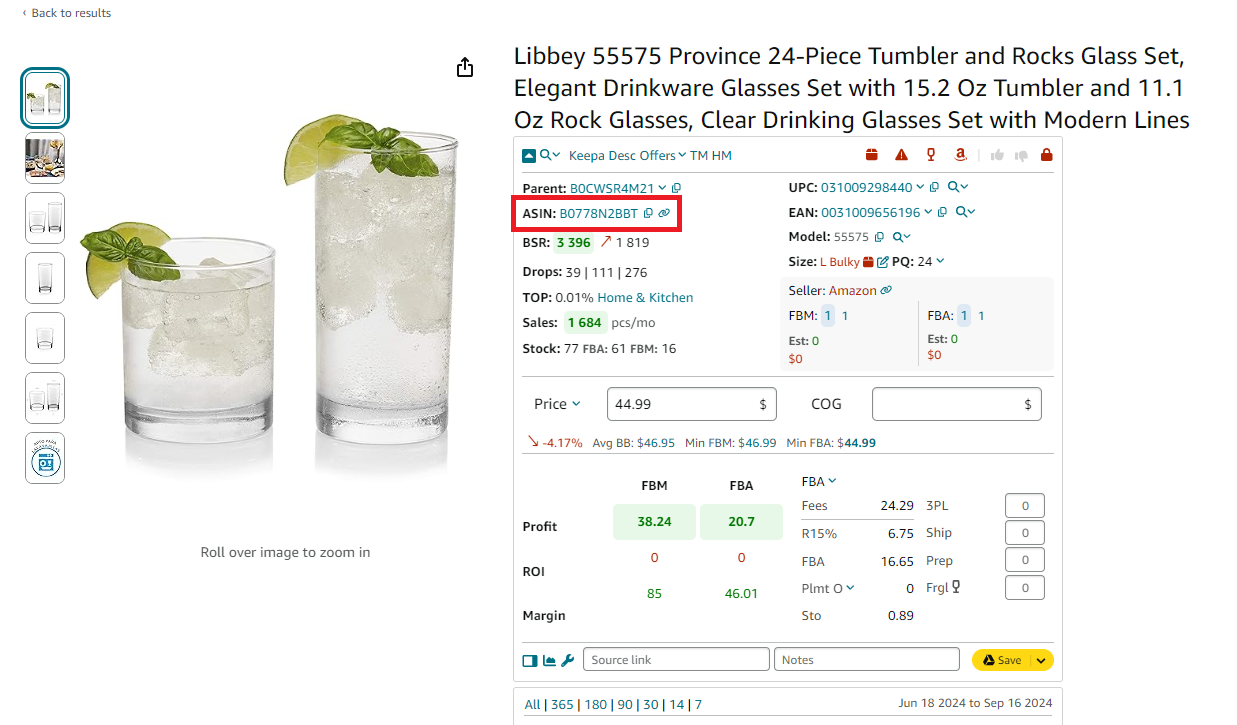Copy the ASIN using its clipboard icon
Viewport: 1237px width, 725px height.
(x=648, y=213)
